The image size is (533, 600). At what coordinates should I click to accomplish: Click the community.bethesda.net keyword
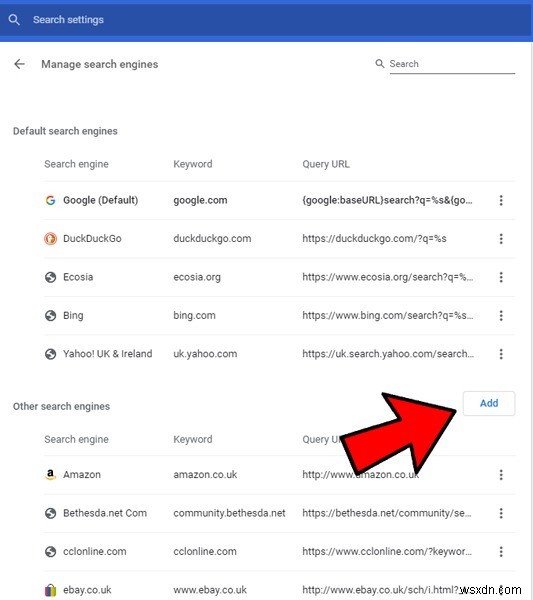pos(229,513)
